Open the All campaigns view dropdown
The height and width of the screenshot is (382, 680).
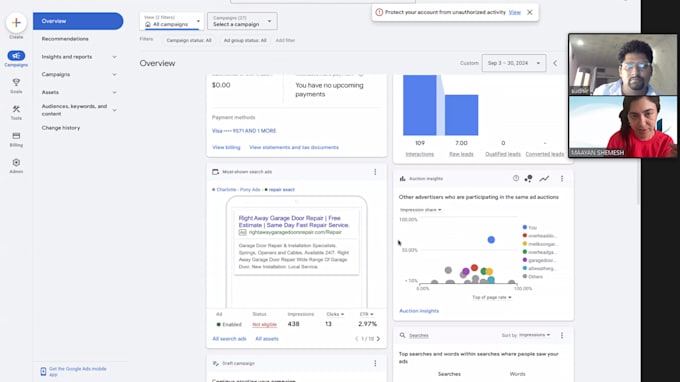(x=172, y=21)
